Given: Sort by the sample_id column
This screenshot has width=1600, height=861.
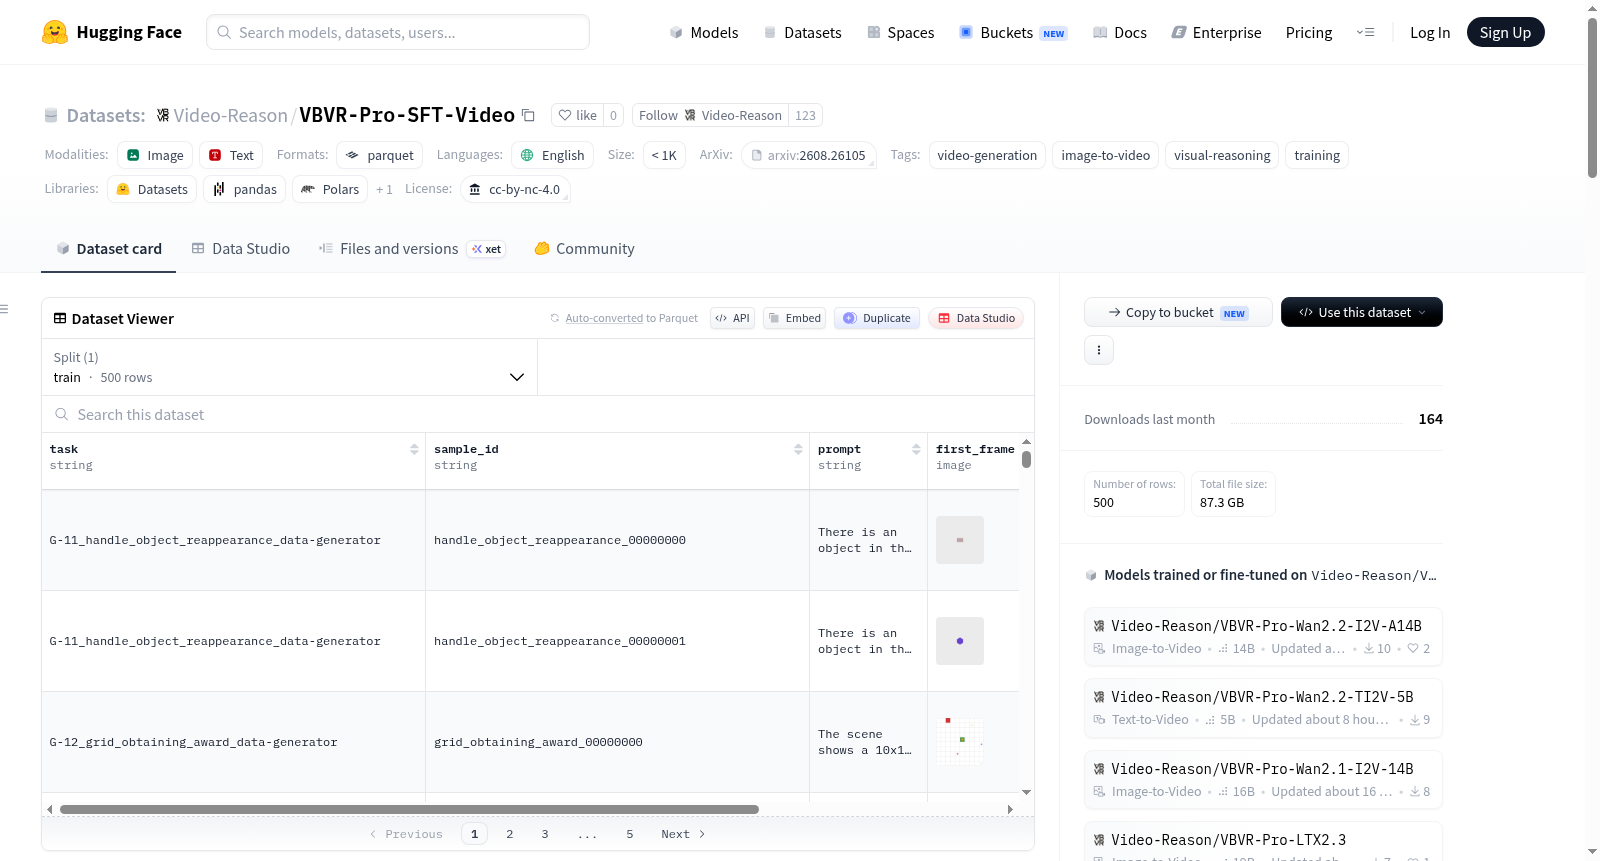Looking at the screenshot, I should [x=798, y=450].
